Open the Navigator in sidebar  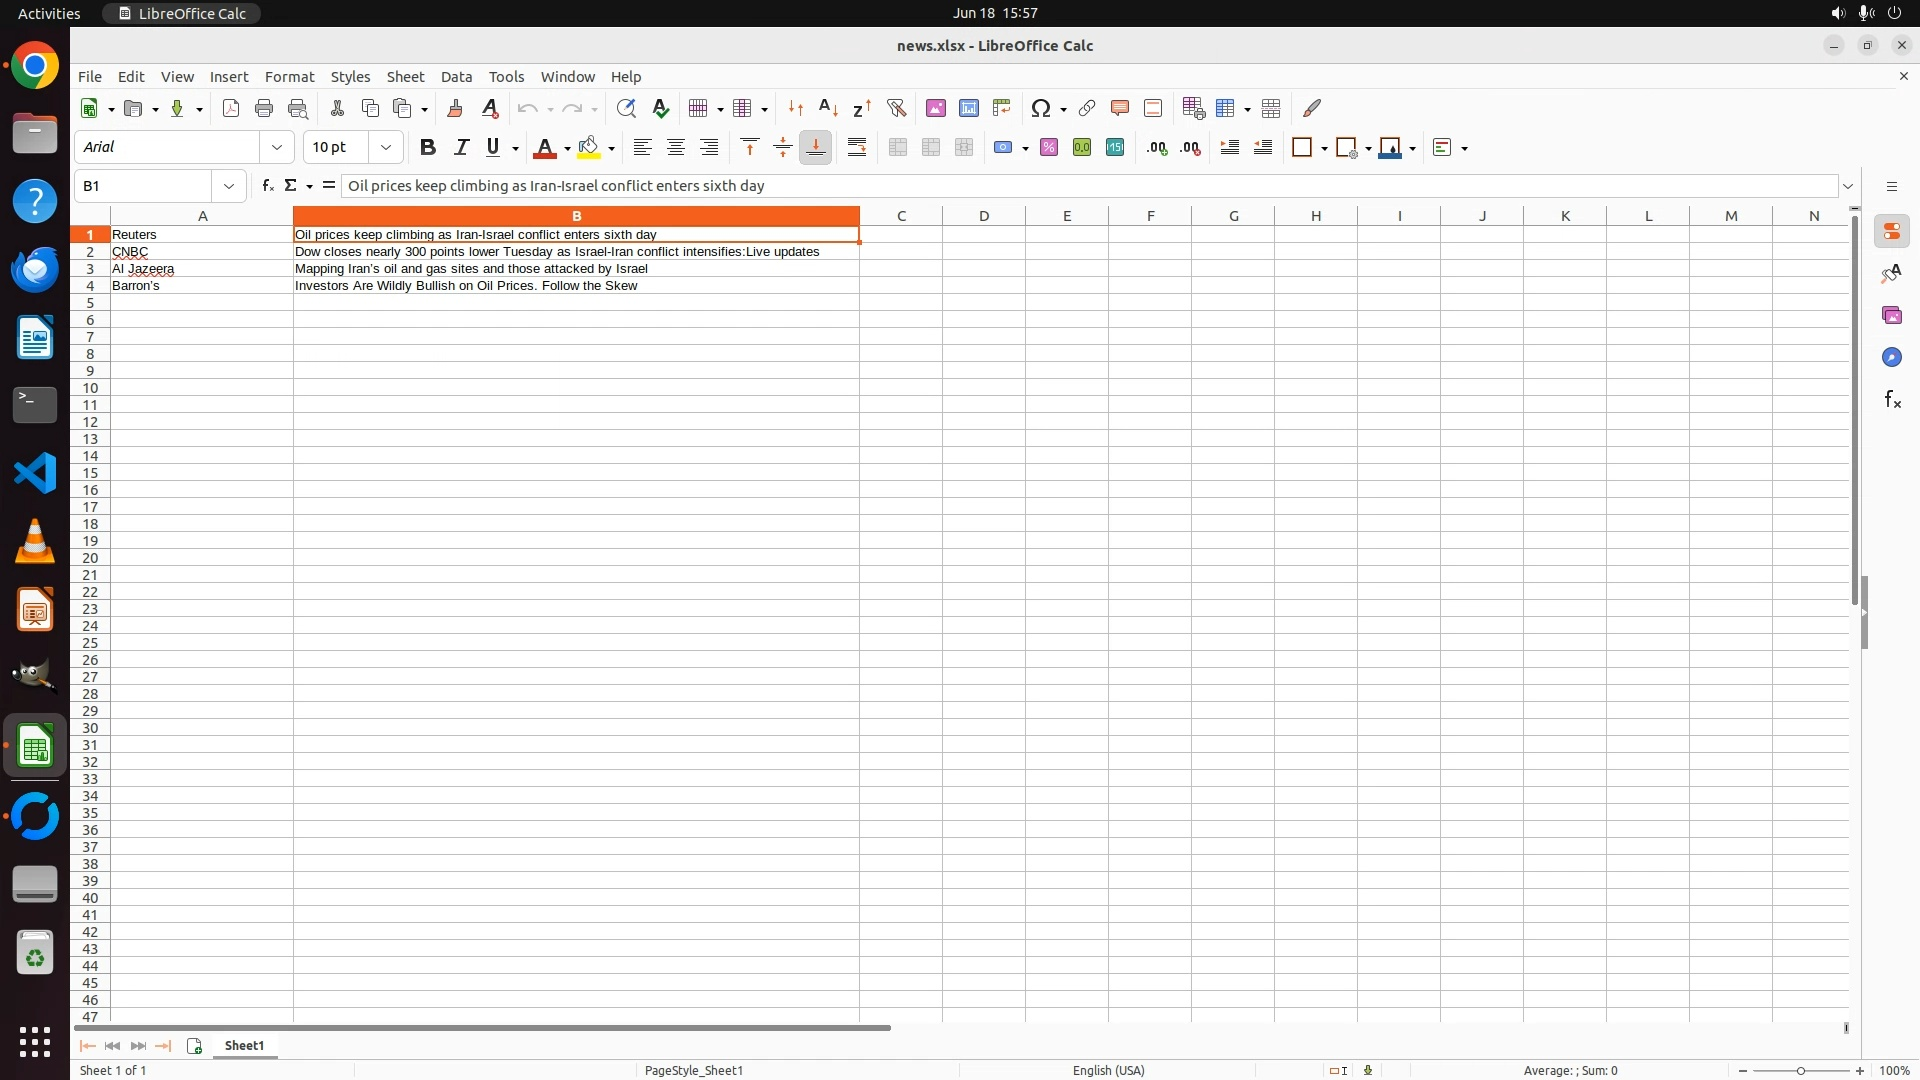coord(1891,358)
